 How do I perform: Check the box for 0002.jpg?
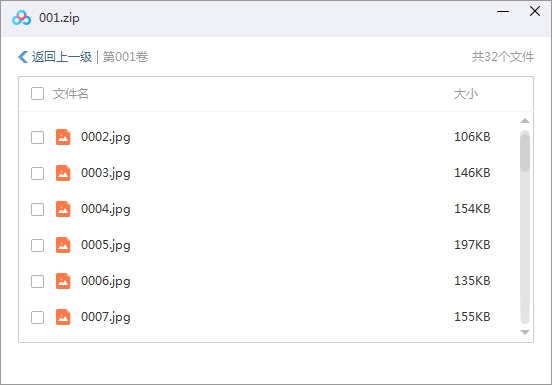[x=37, y=137]
